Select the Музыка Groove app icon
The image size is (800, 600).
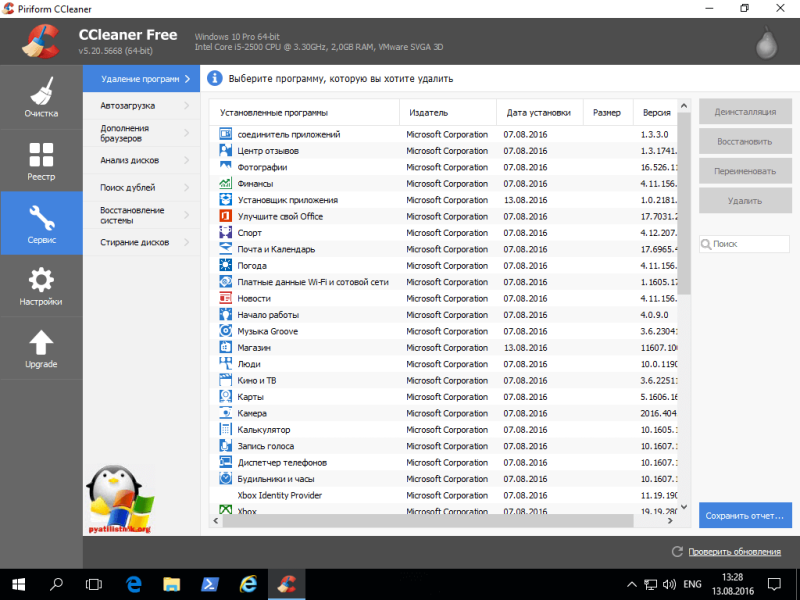226,331
